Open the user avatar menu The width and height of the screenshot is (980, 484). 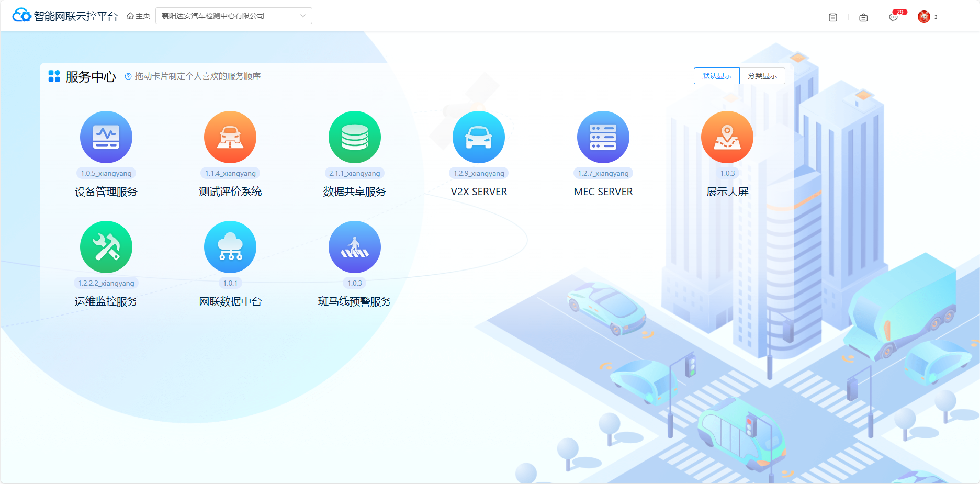coord(925,17)
